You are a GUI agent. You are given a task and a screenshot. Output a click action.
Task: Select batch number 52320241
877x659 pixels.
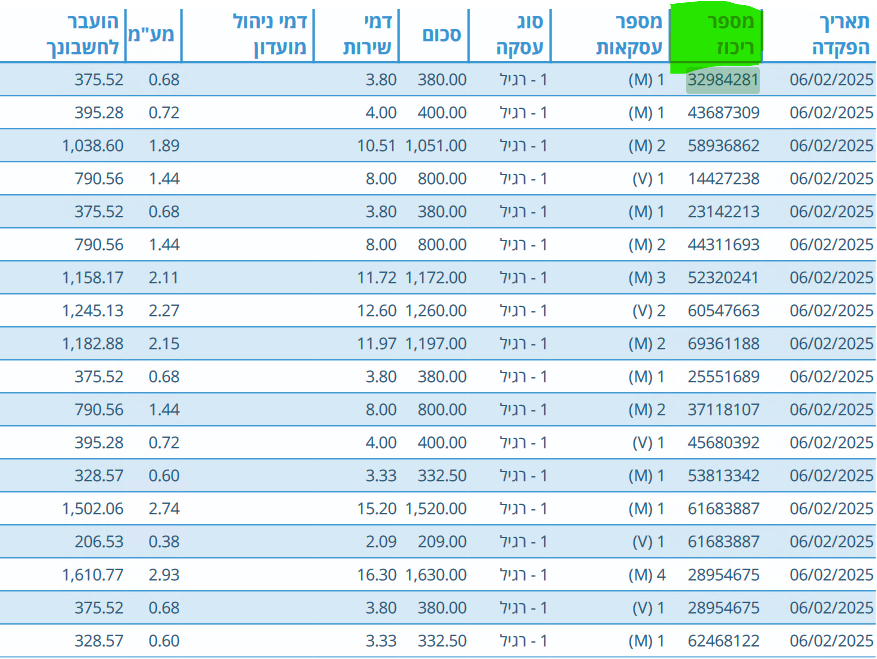pos(723,278)
